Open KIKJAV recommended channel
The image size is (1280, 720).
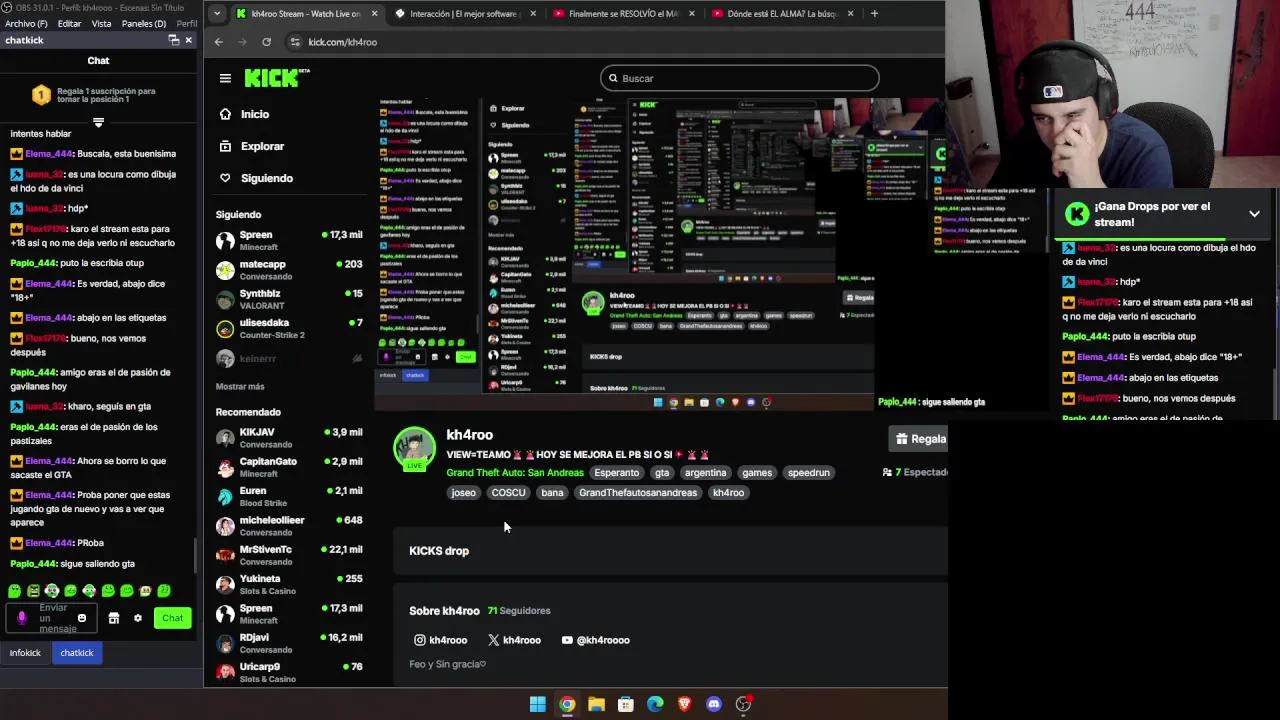coord(290,438)
